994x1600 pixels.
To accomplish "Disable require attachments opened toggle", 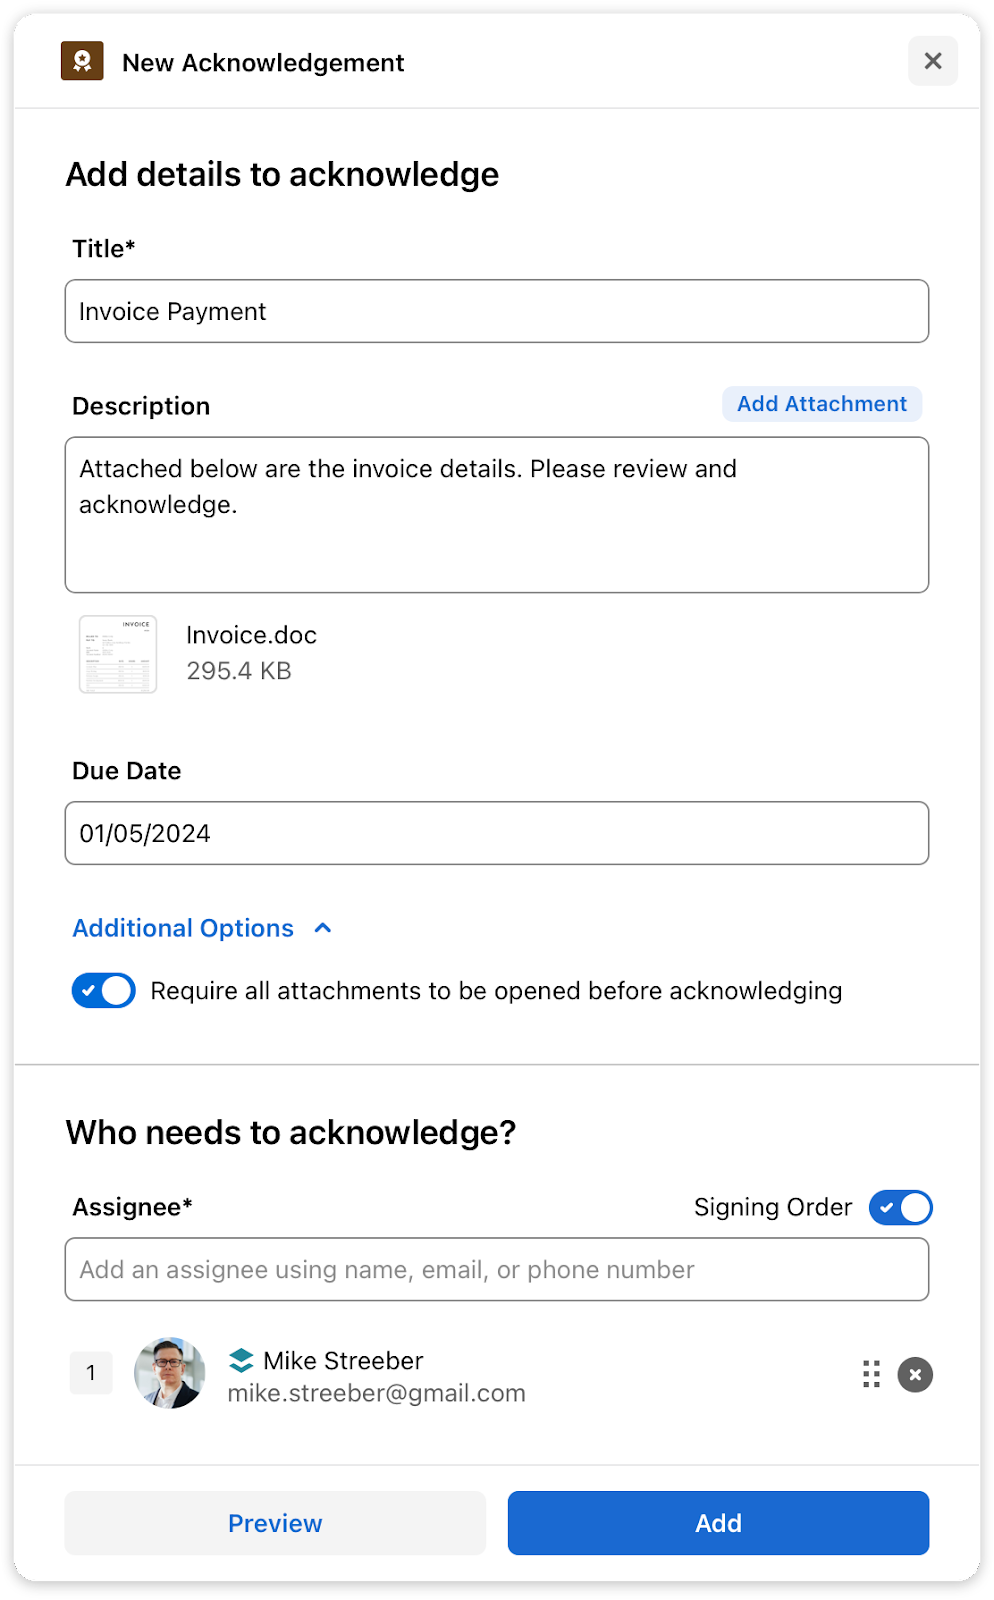I will pos(104,991).
